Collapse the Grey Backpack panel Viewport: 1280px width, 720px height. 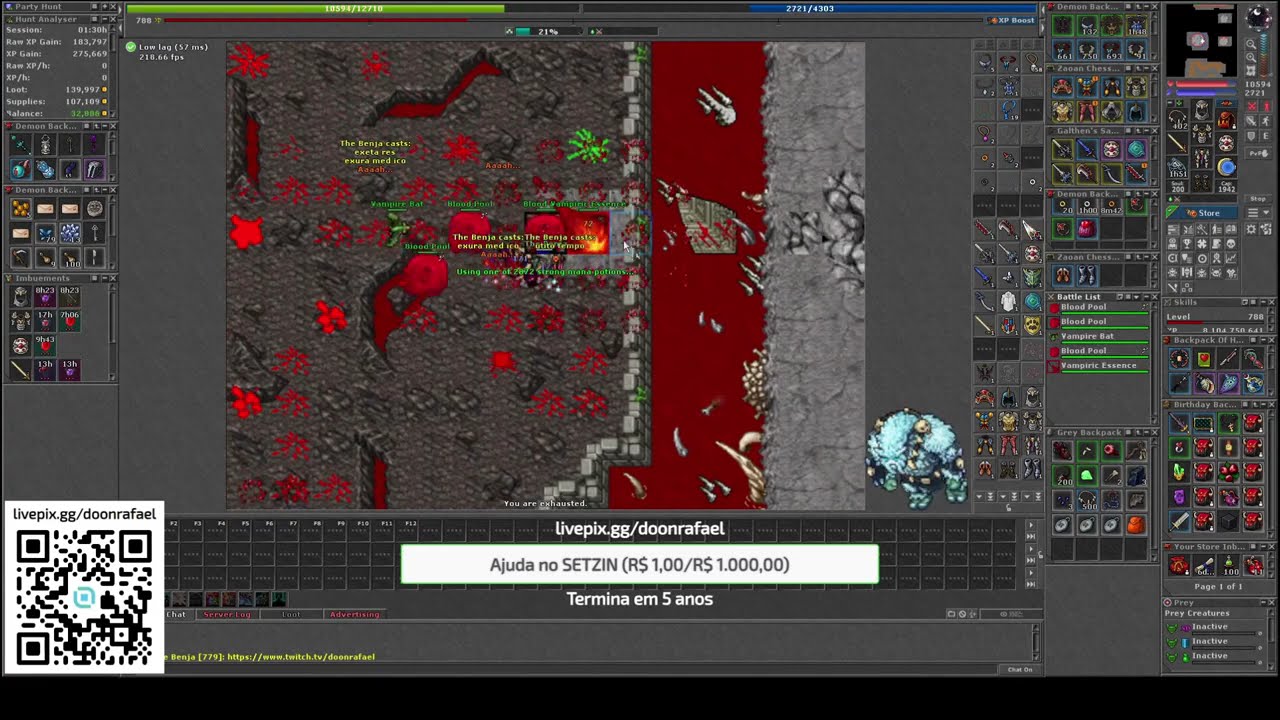(1146, 432)
